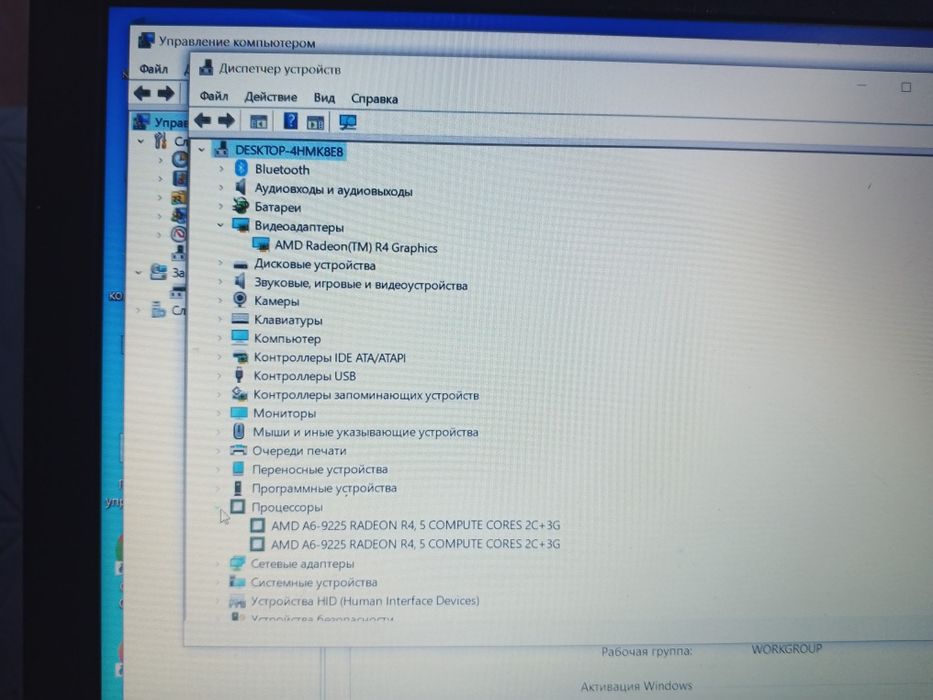Click the properties panel toolbar icon
Viewport: 933px width, 700px height.
(258, 122)
